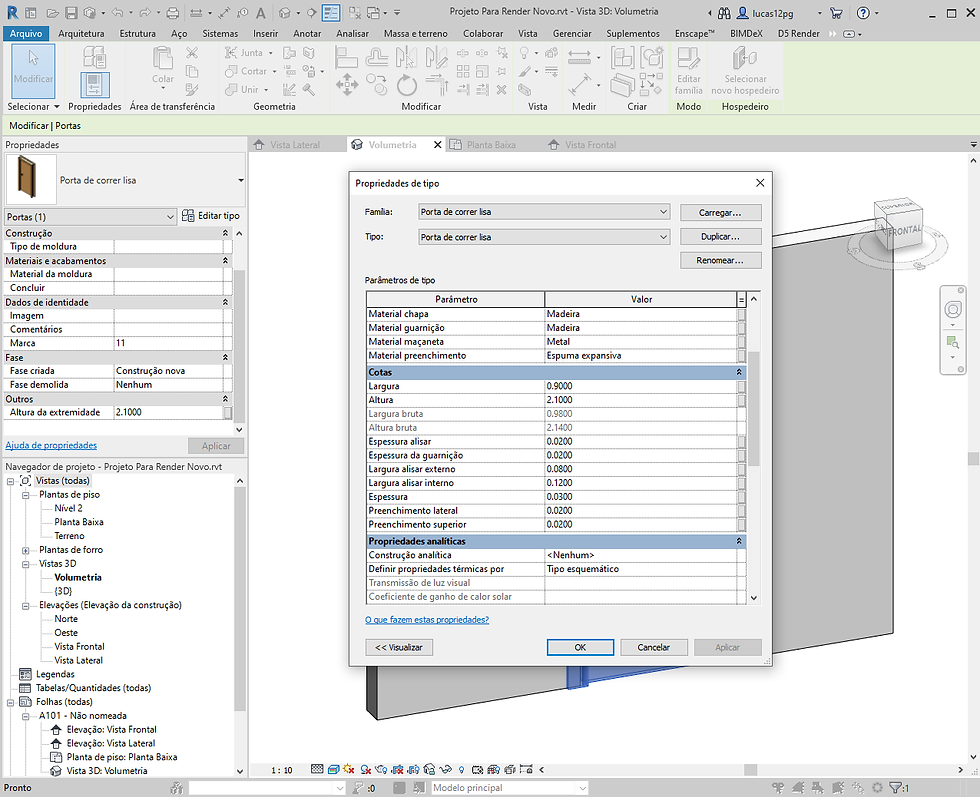Open the Enscape ribbon tab

coord(694,34)
